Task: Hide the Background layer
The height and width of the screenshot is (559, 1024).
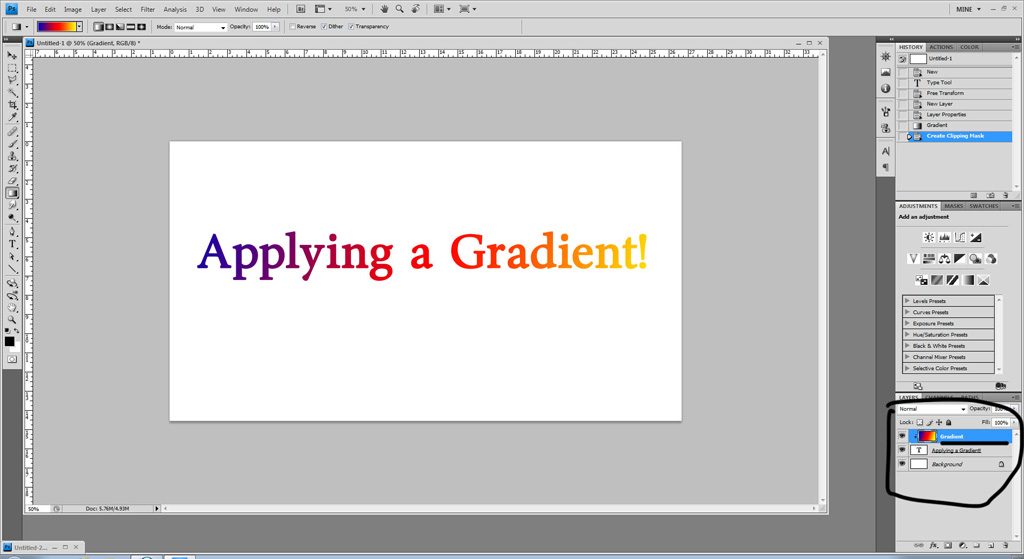Action: click(x=902, y=464)
